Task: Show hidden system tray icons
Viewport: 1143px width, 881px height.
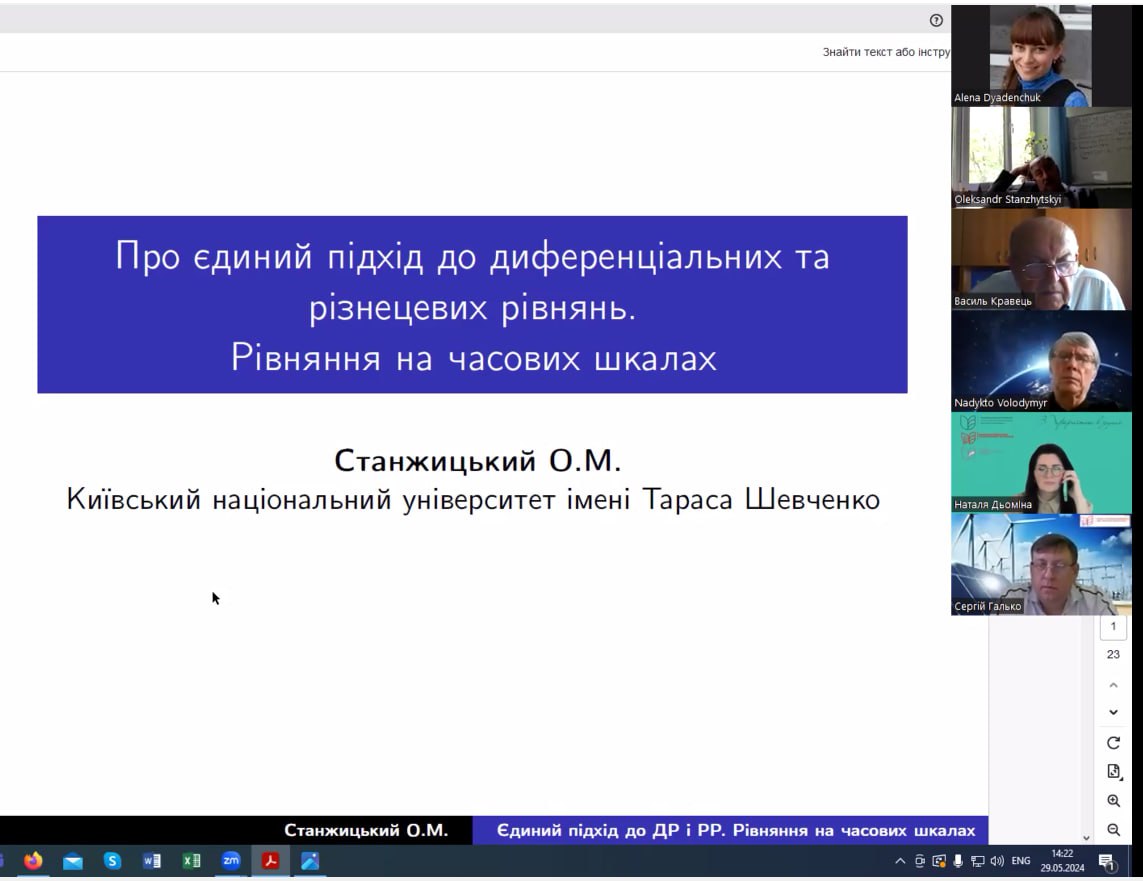Action: [900, 861]
